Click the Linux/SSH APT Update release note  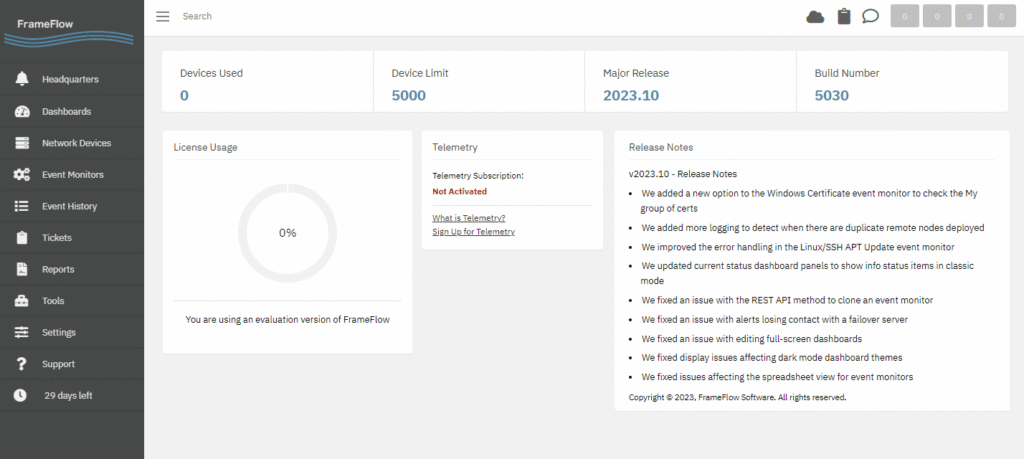[x=797, y=247]
